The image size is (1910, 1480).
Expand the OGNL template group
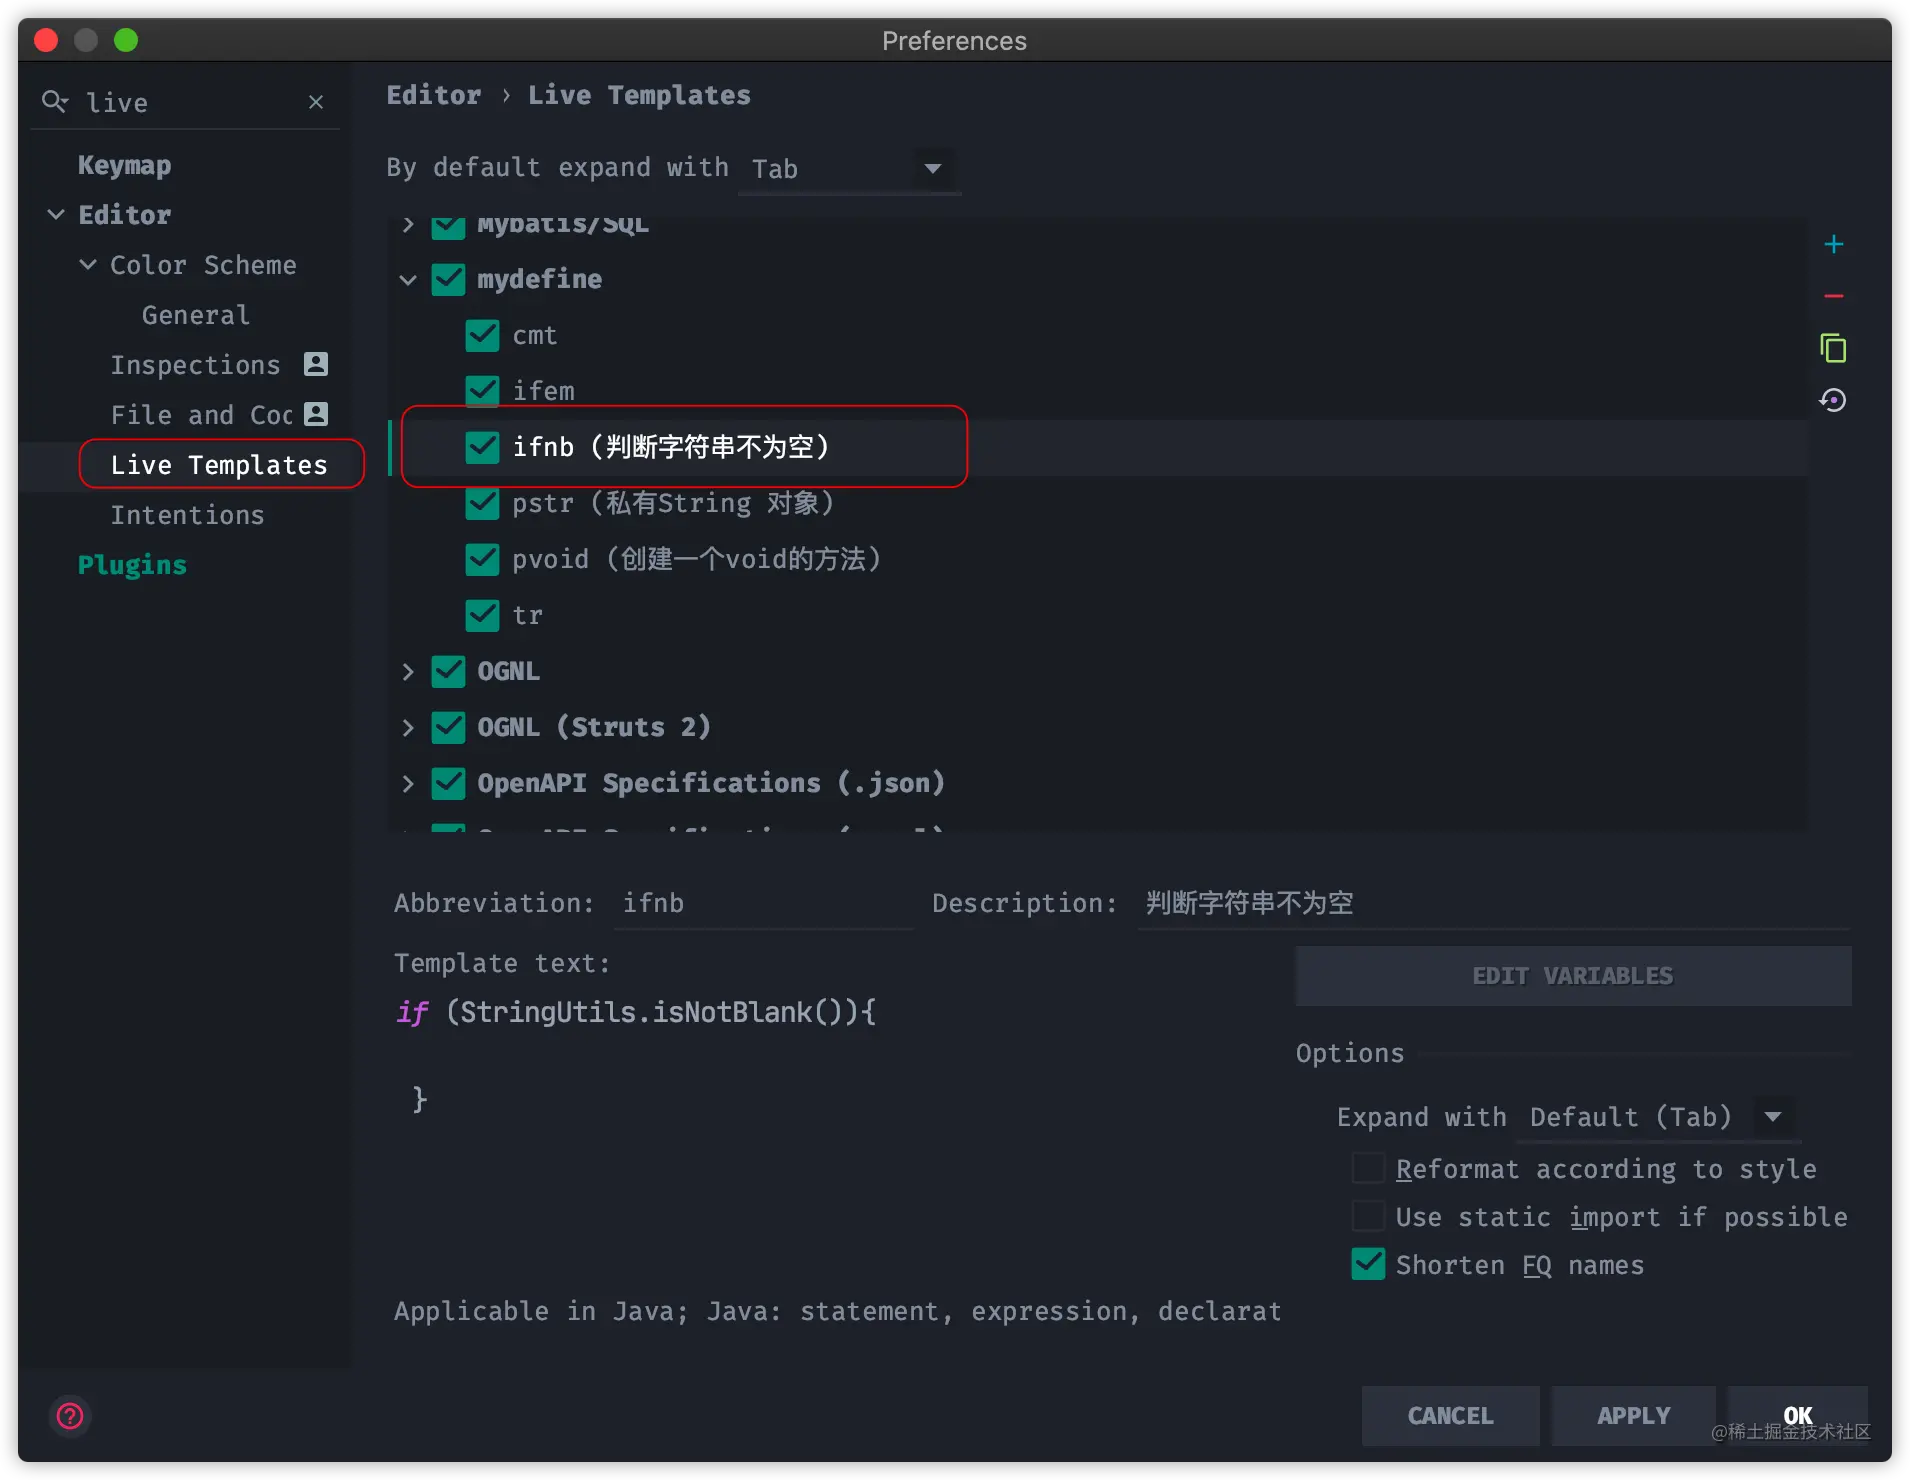[x=408, y=671]
